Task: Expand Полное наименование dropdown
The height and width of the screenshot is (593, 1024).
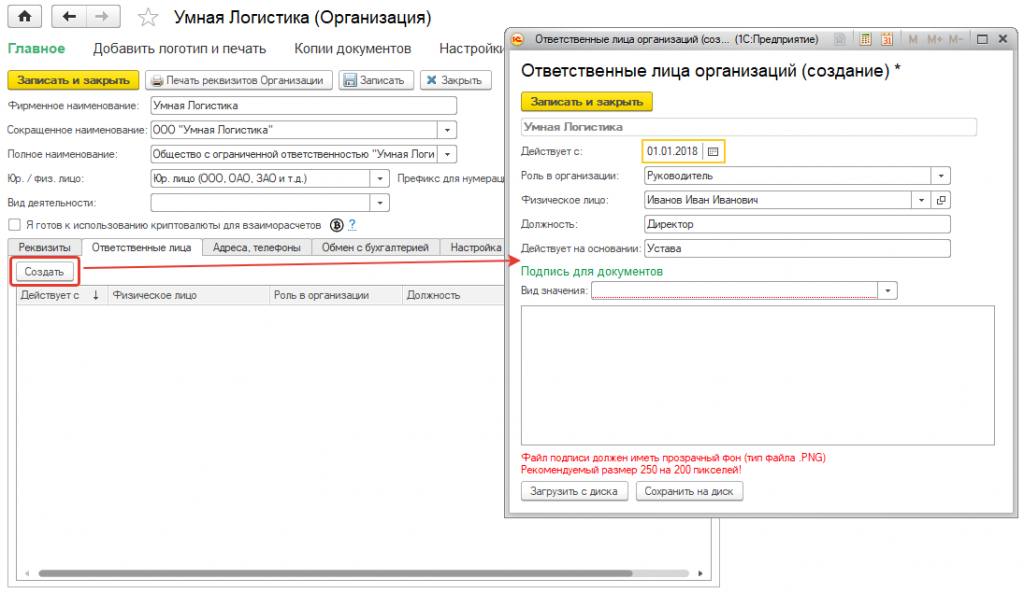Action: coord(447,155)
